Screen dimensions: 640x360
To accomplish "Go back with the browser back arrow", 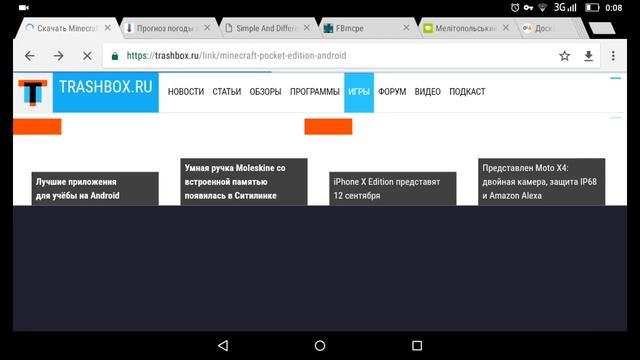I will click(30, 56).
